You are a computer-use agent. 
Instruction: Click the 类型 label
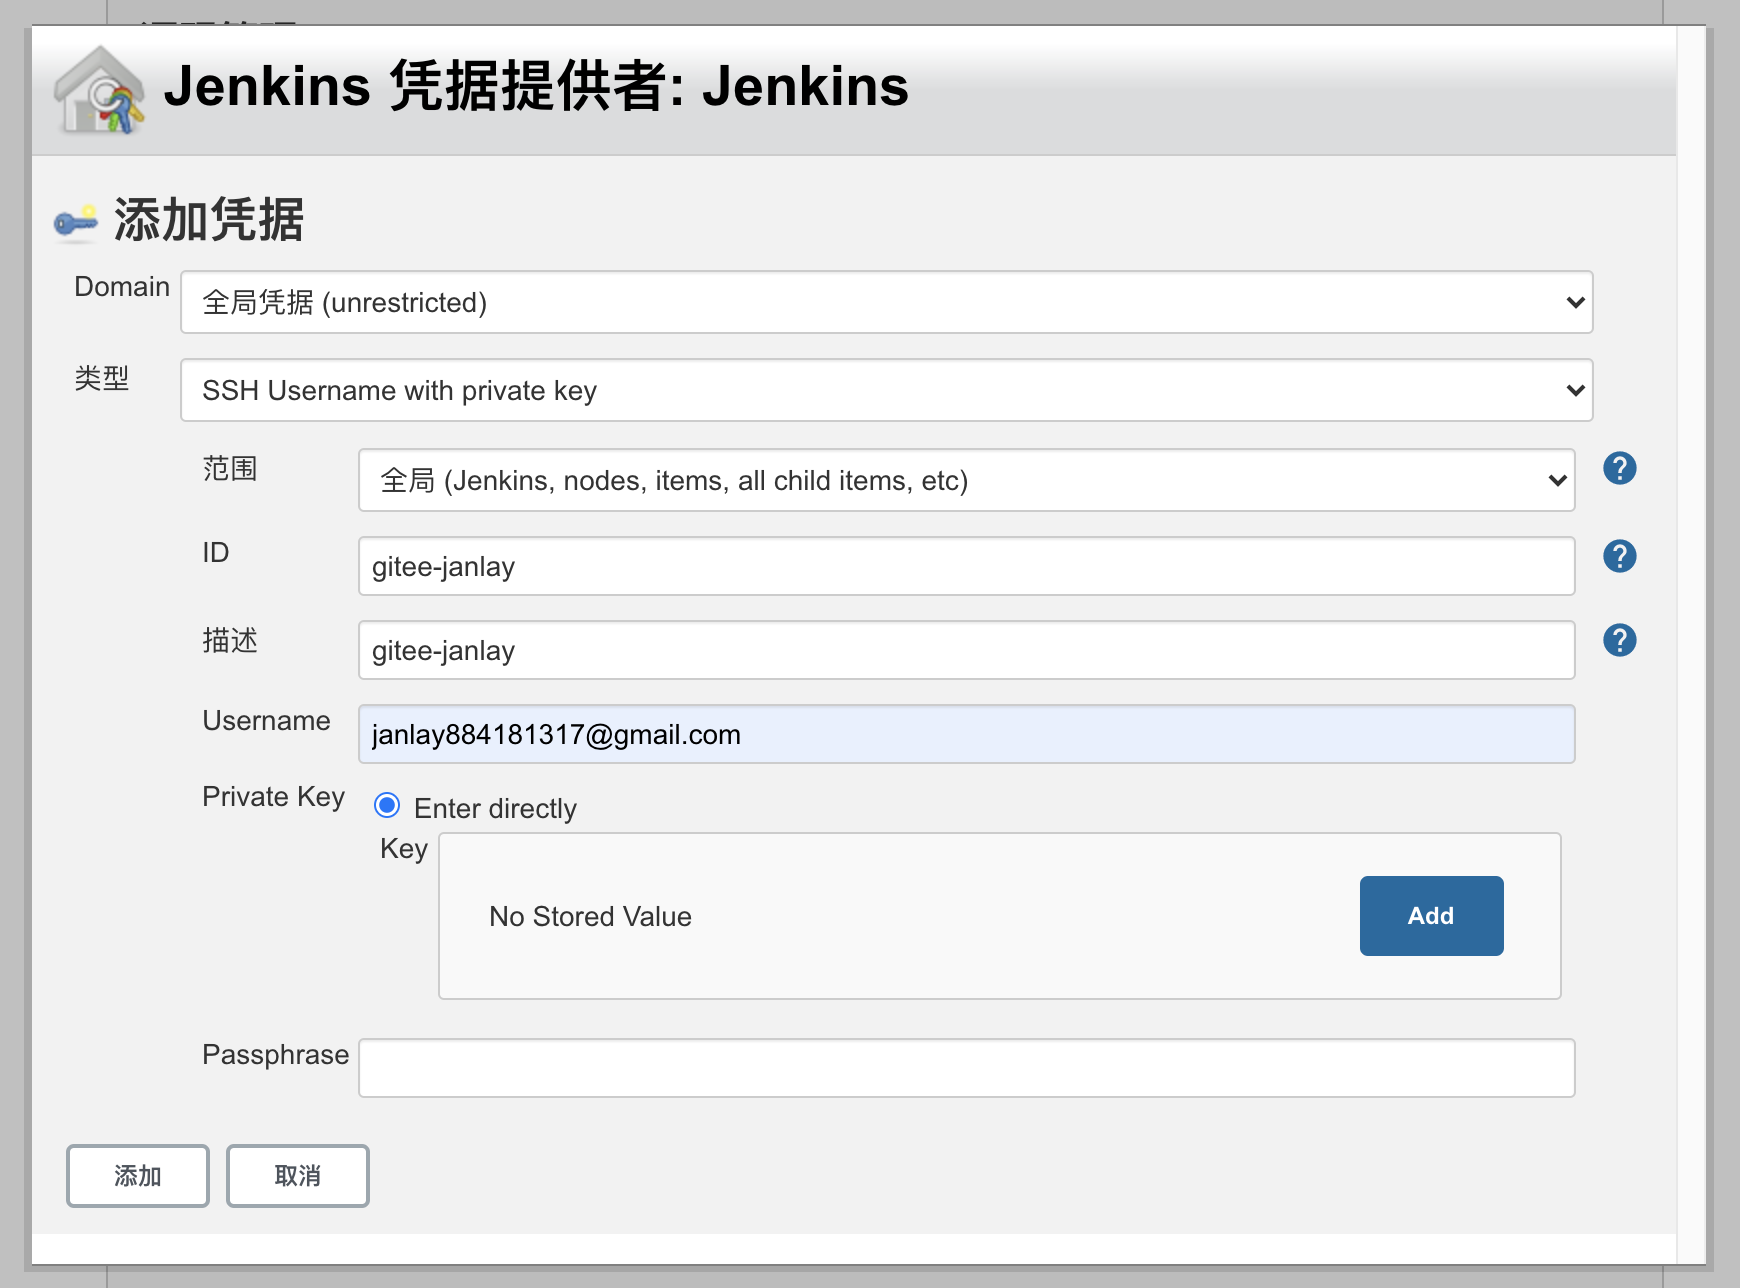(x=102, y=378)
